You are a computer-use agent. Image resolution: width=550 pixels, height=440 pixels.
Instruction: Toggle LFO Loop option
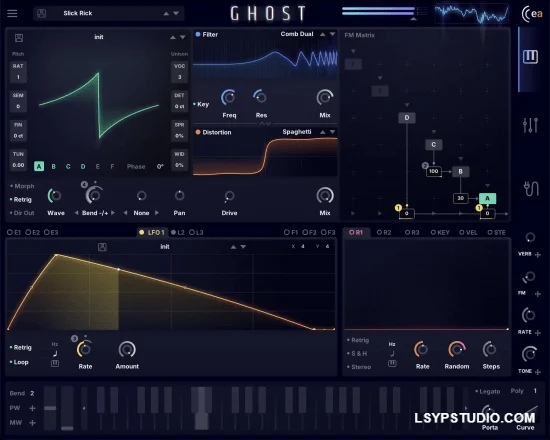(19, 362)
